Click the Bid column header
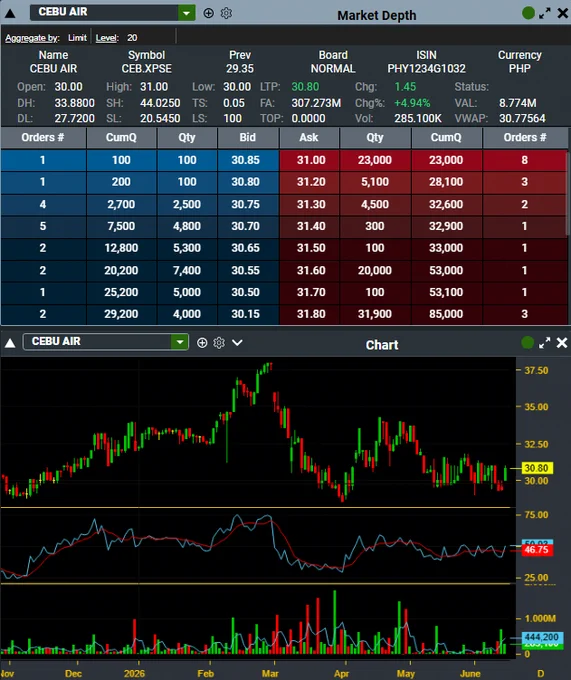The image size is (571, 680). click(x=248, y=137)
